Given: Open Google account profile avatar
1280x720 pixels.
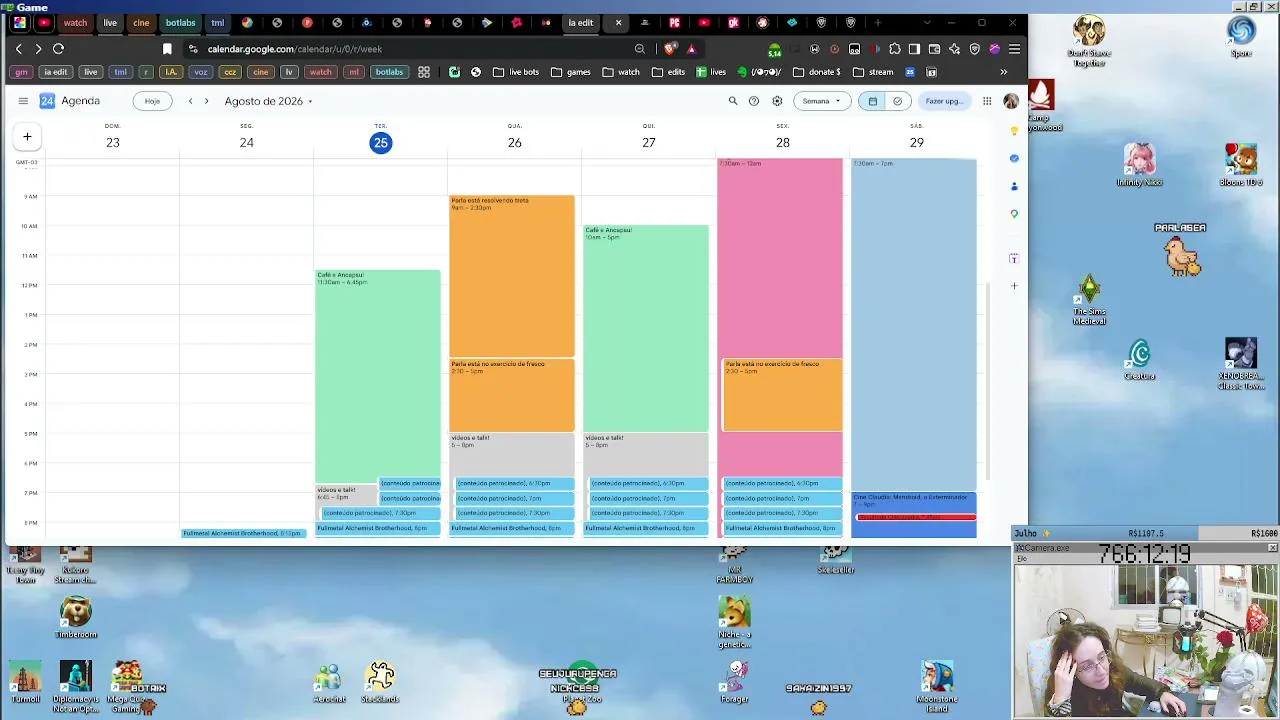Looking at the screenshot, I should 1011,101.
